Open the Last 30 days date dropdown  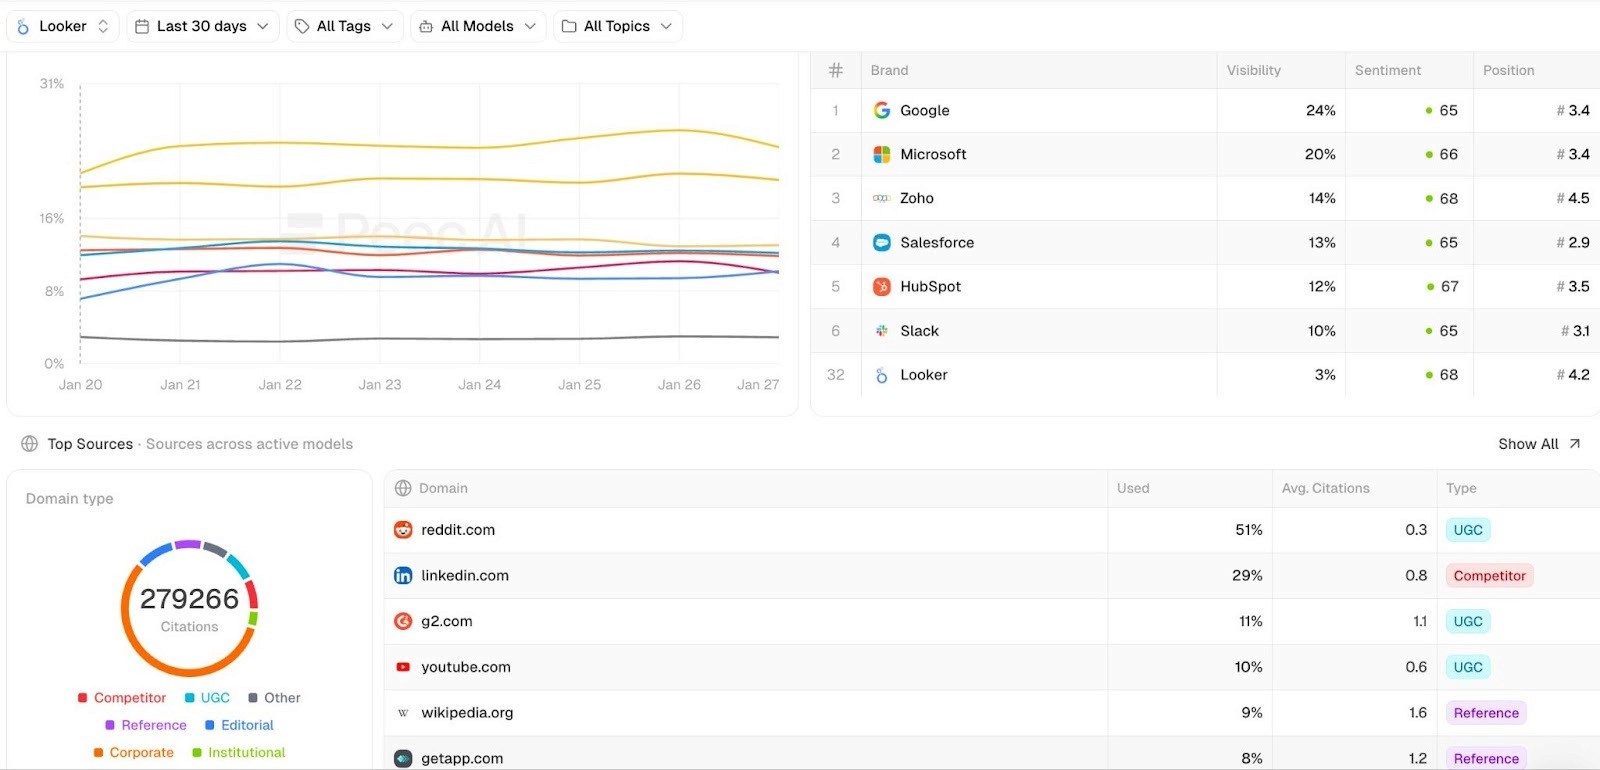(x=202, y=26)
